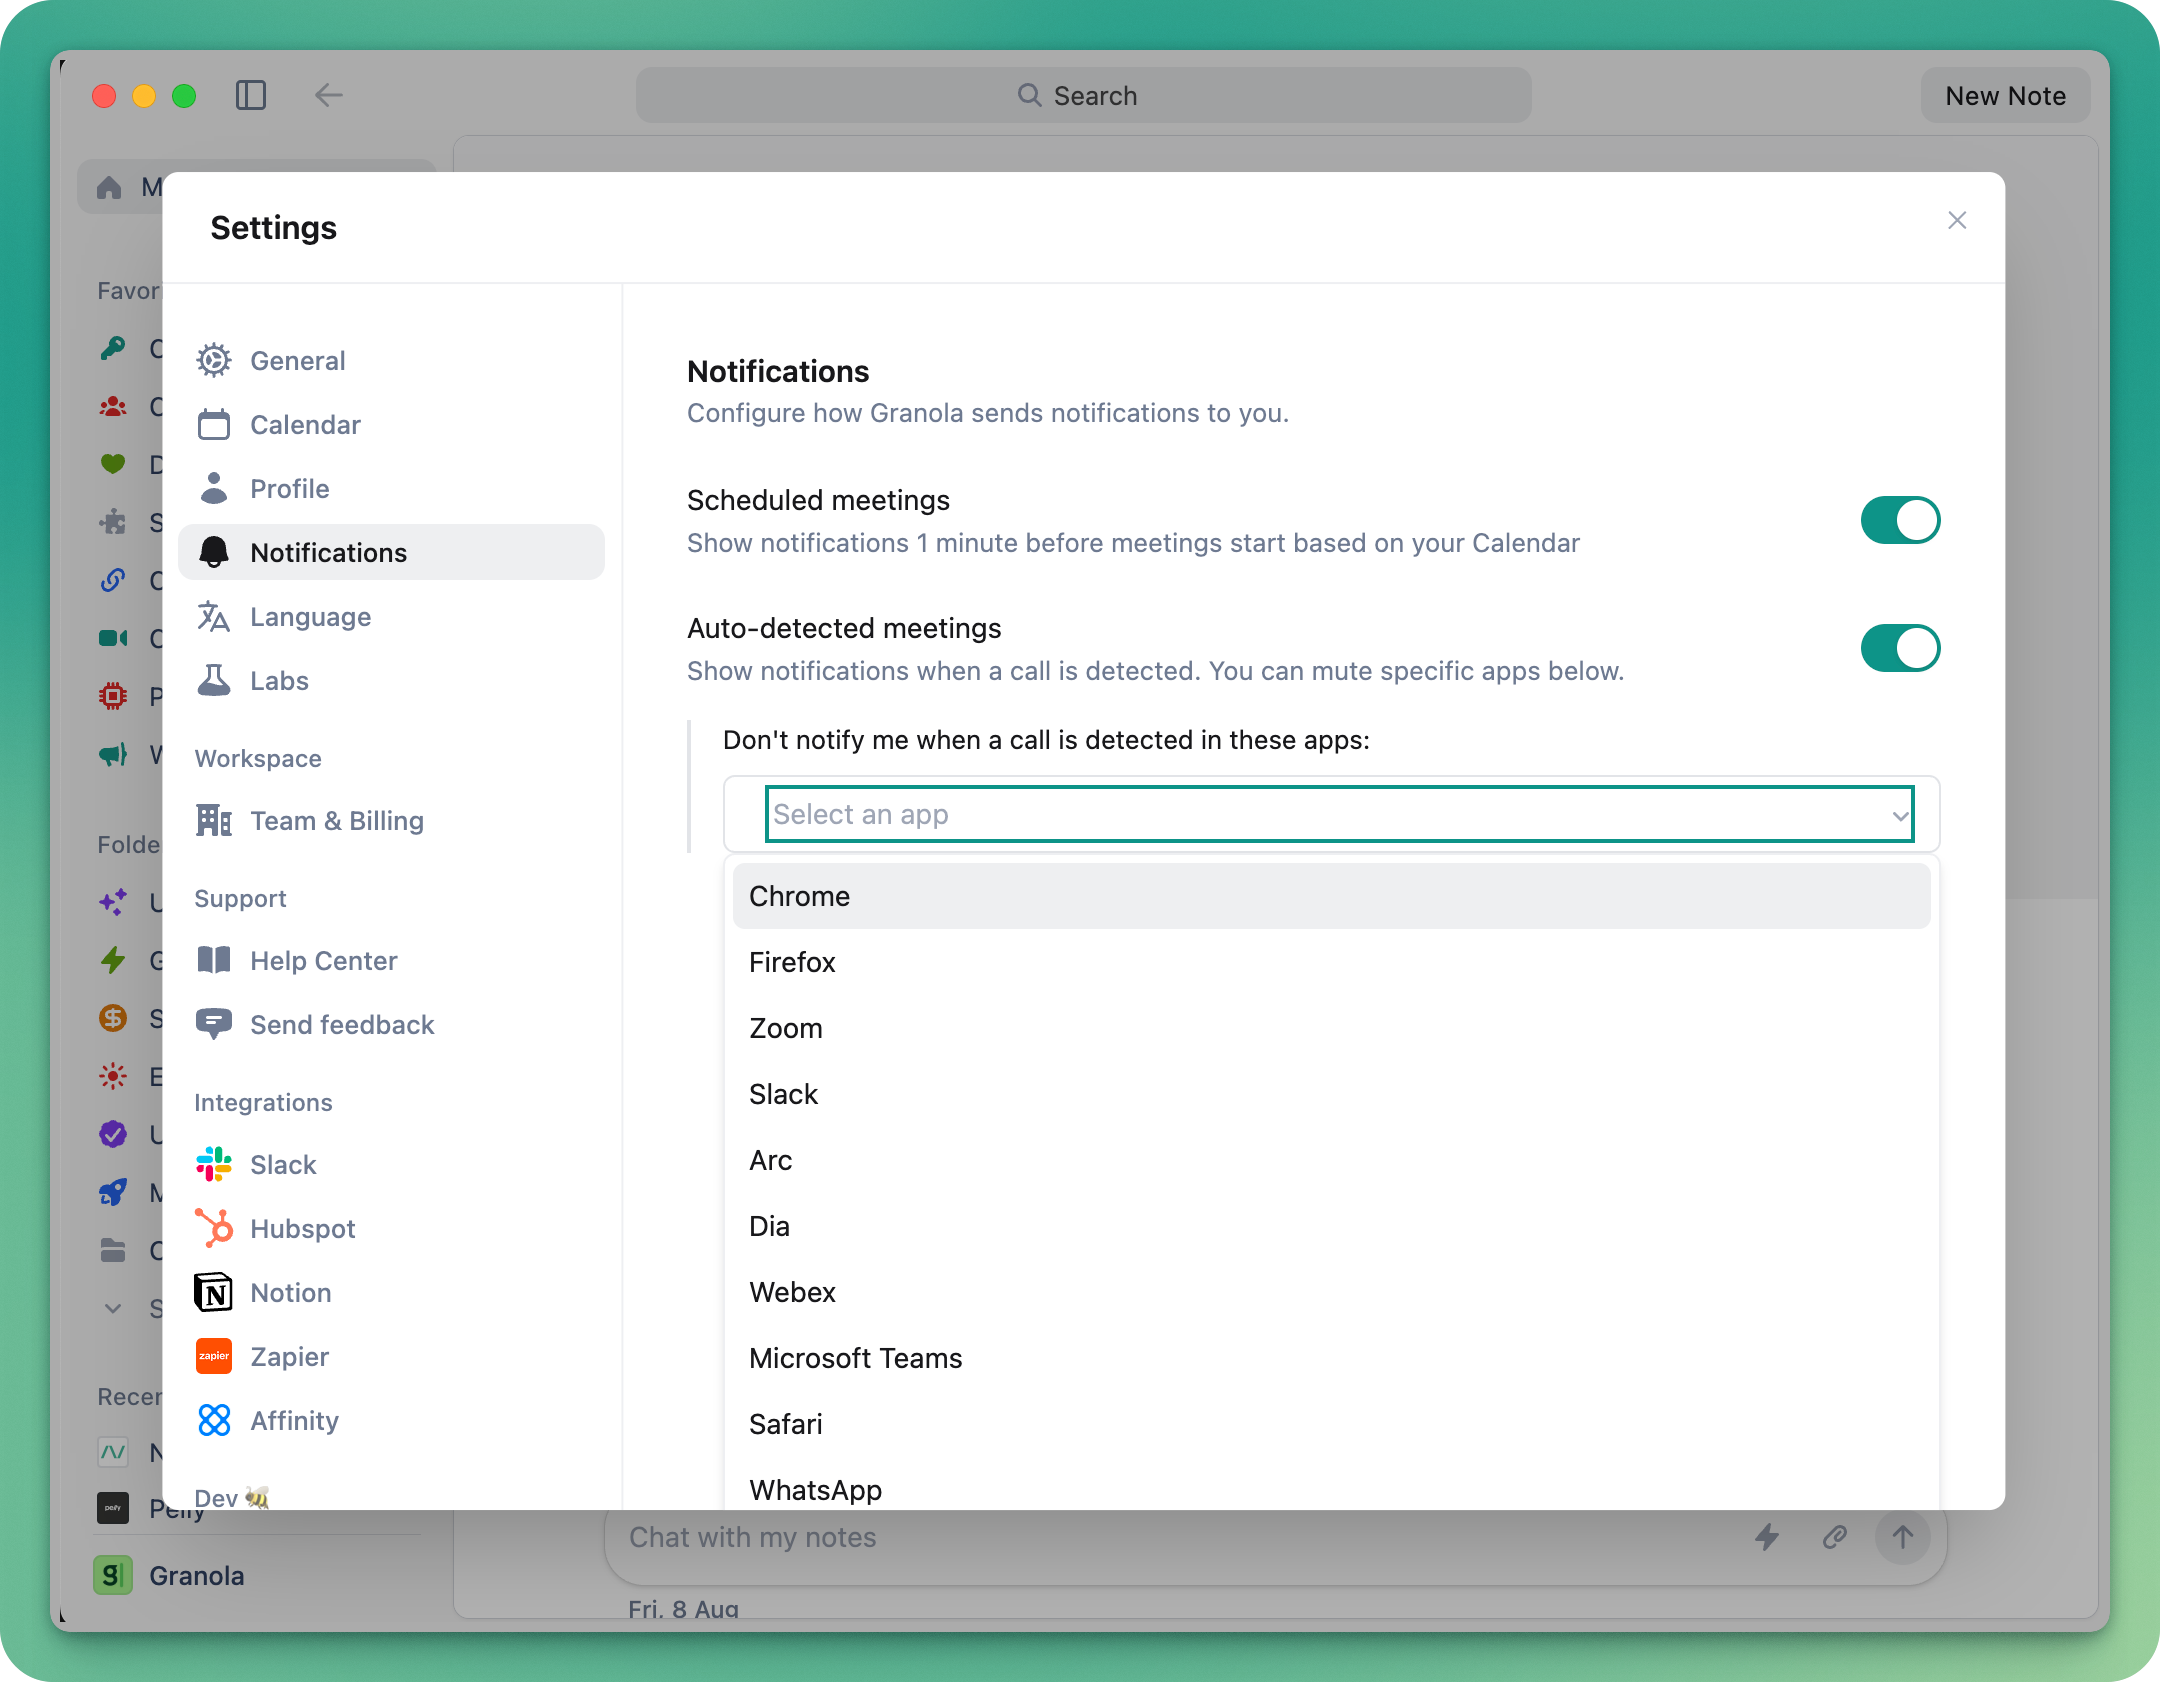Viewport: 2160px width, 1682px height.
Task: Click the macOS green fullscreen button
Action: [x=184, y=95]
